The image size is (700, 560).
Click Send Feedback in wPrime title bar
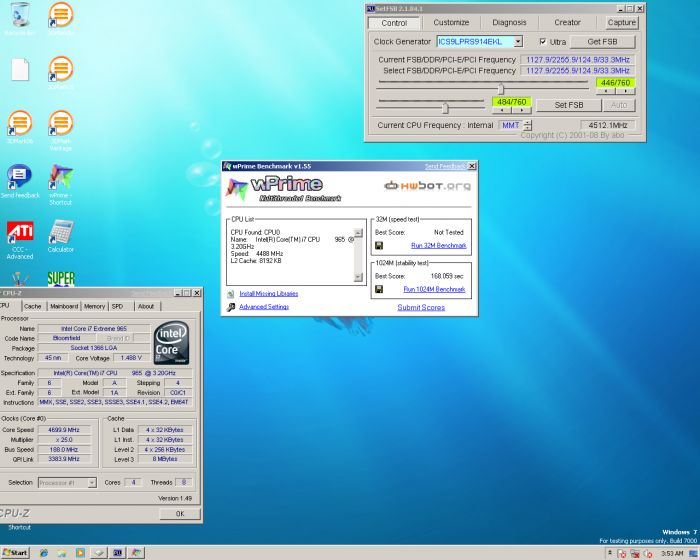coord(445,166)
